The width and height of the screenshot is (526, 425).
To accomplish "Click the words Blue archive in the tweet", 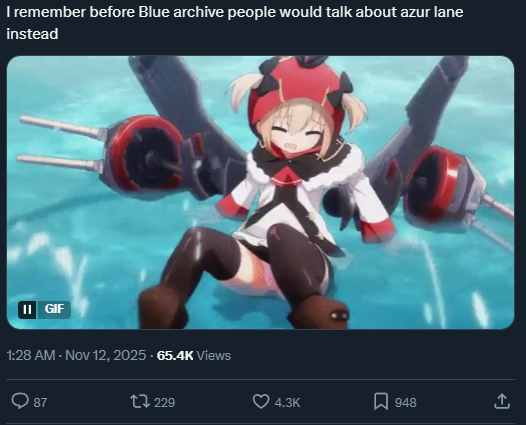I will click(181, 12).
